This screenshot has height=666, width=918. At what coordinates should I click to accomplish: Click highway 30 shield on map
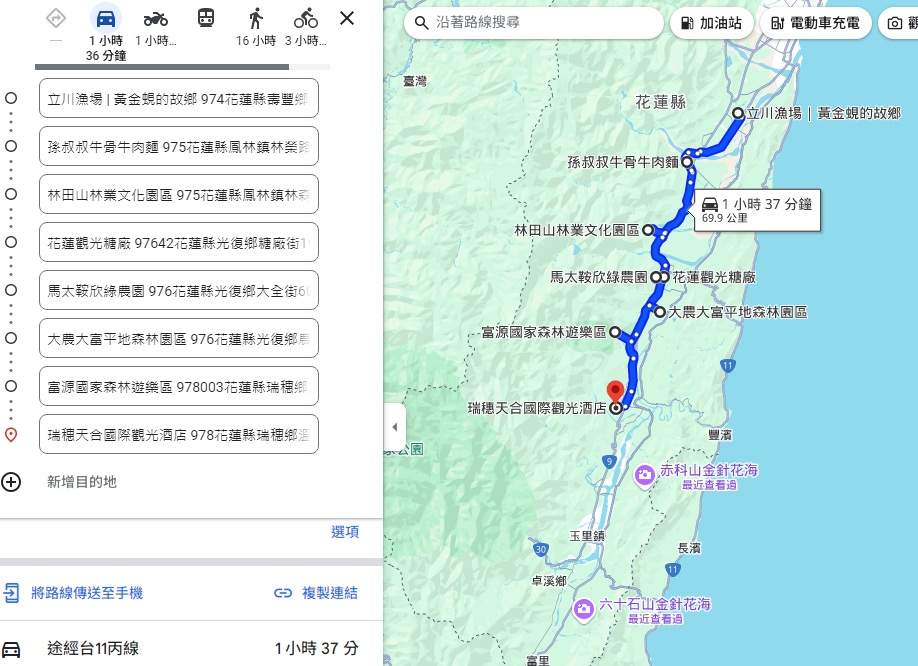pos(541,549)
